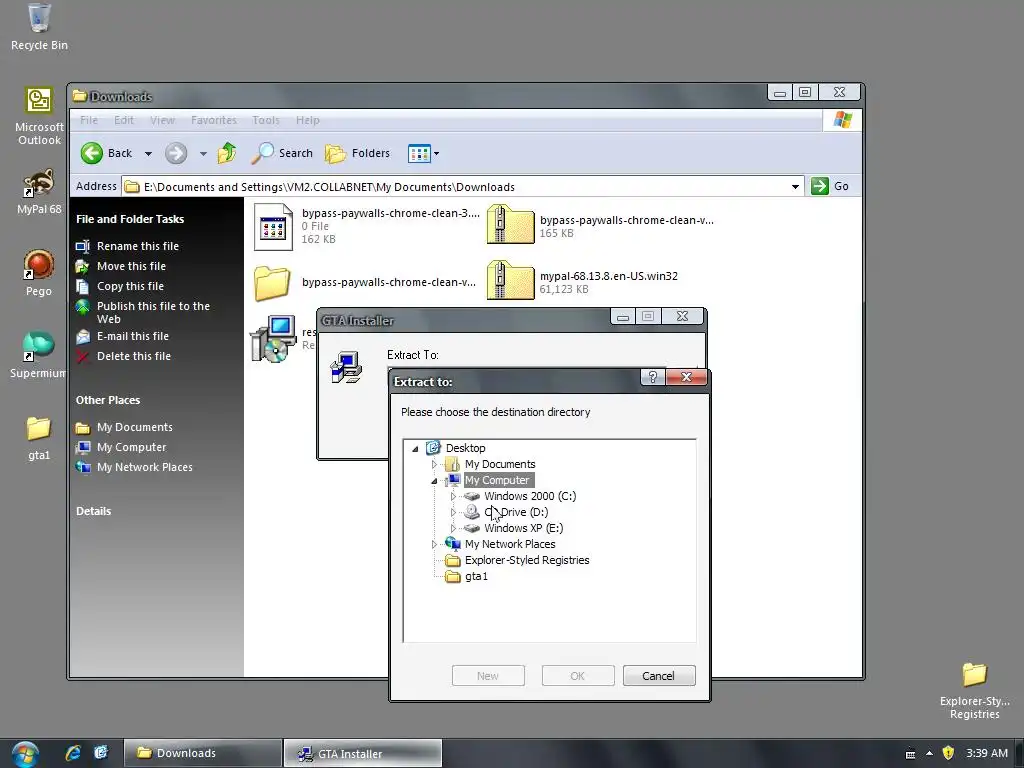Image resolution: width=1024 pixels, height=768 pixels.
Task: Open the File menu
Action: click(x=89, y=120)
